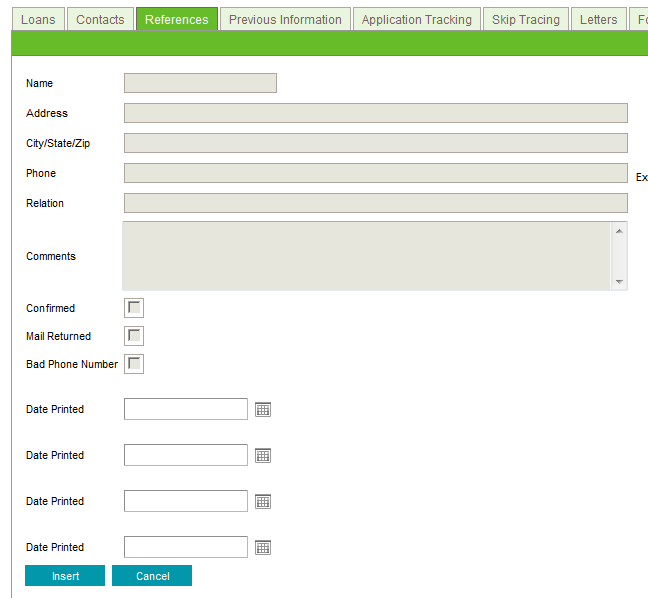Select the Application Tracking tab
The width and height of the screenshot is (648, 598).
416,19
